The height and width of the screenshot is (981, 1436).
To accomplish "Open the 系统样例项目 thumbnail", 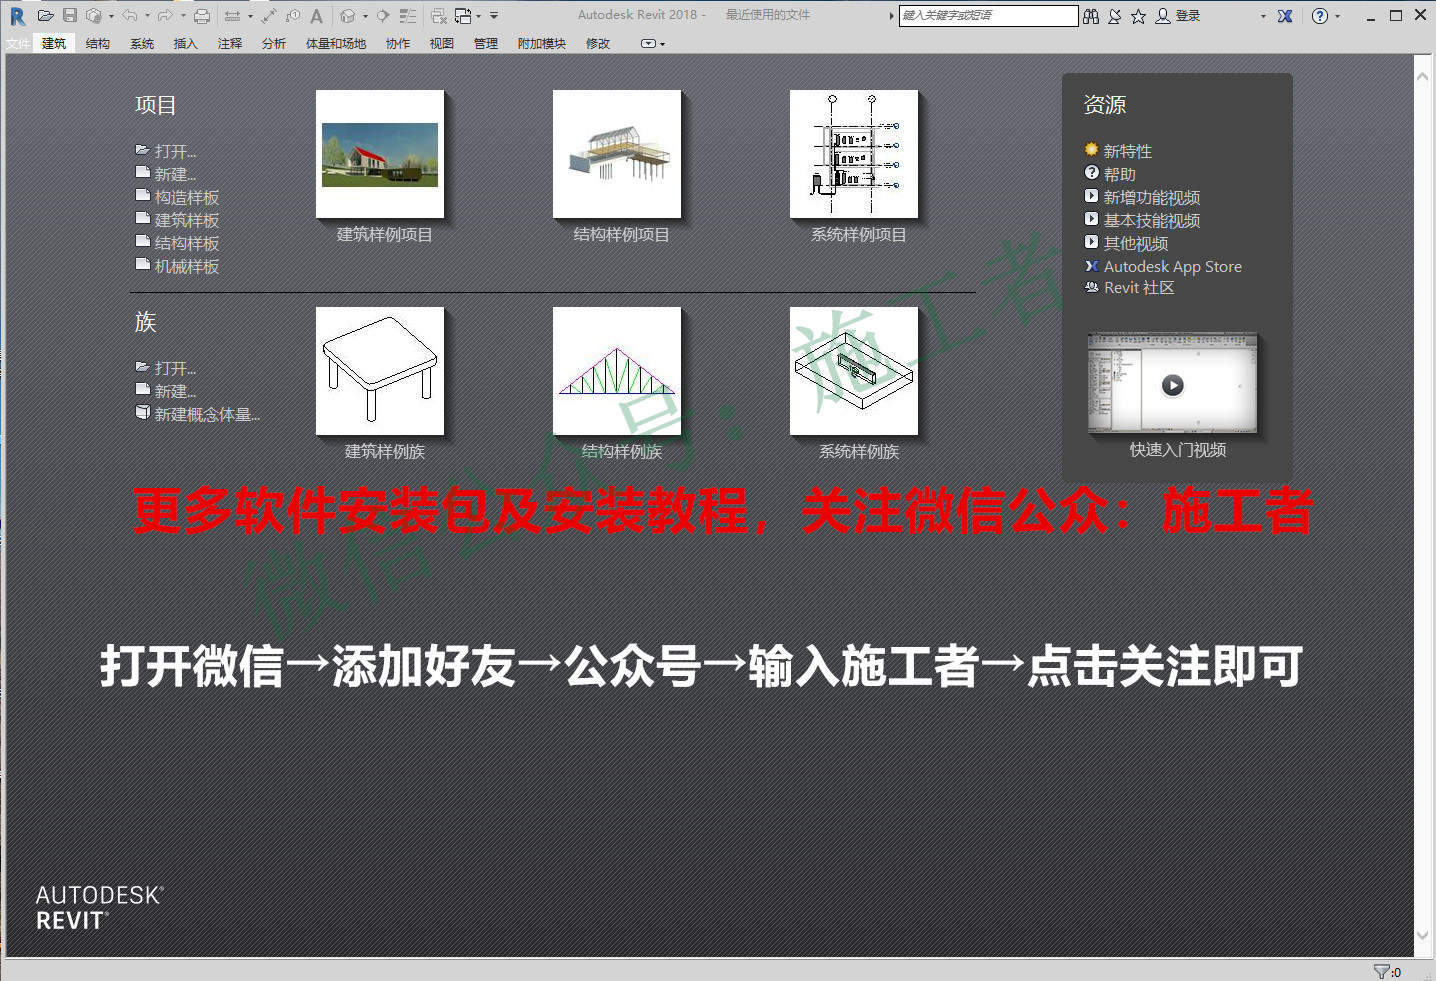I will (854, 154).
